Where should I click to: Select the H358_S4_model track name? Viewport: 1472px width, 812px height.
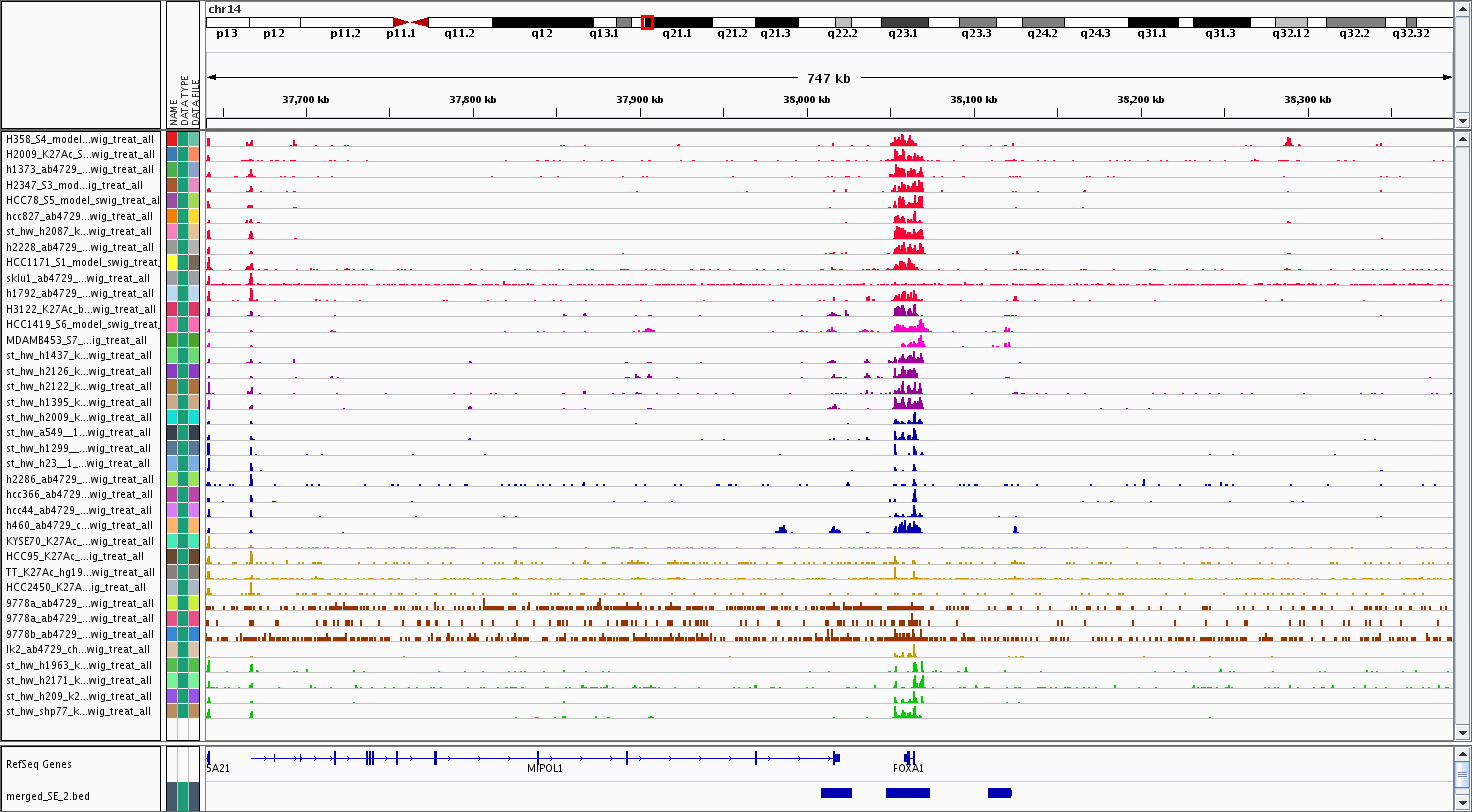[80, 139]
